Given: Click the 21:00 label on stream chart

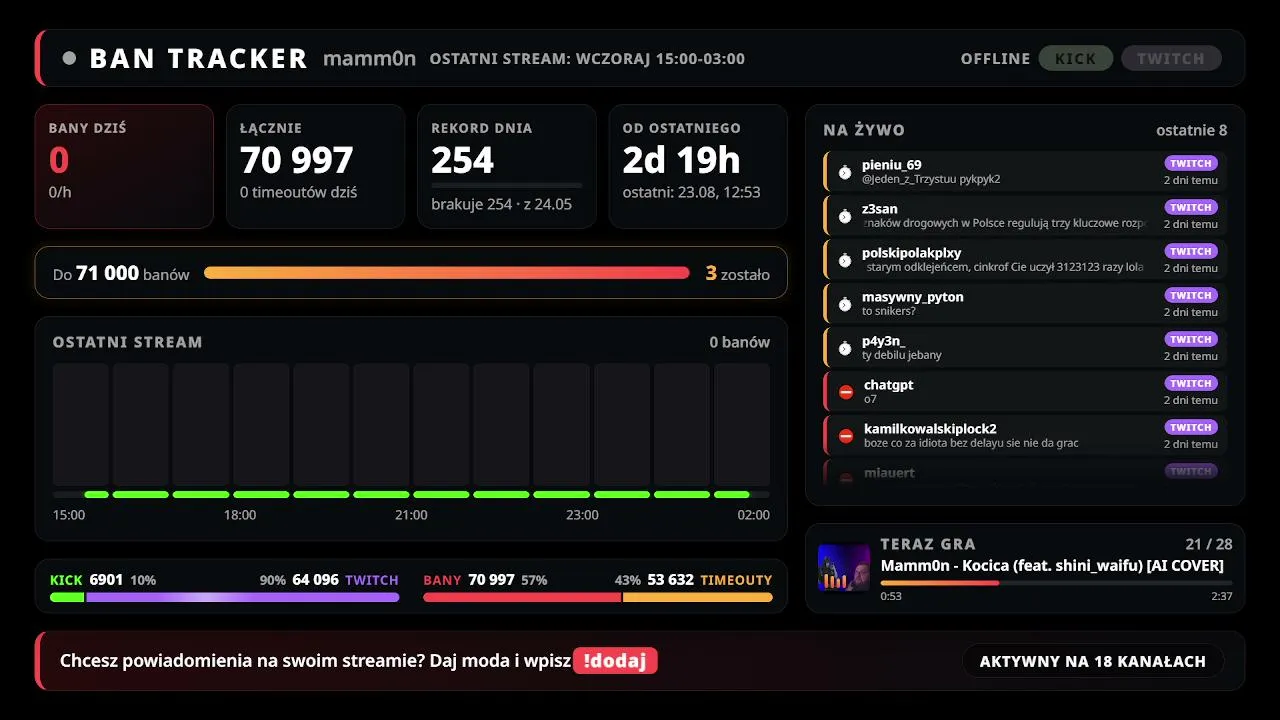Looking at the screenshot, I should coord(411,515).
